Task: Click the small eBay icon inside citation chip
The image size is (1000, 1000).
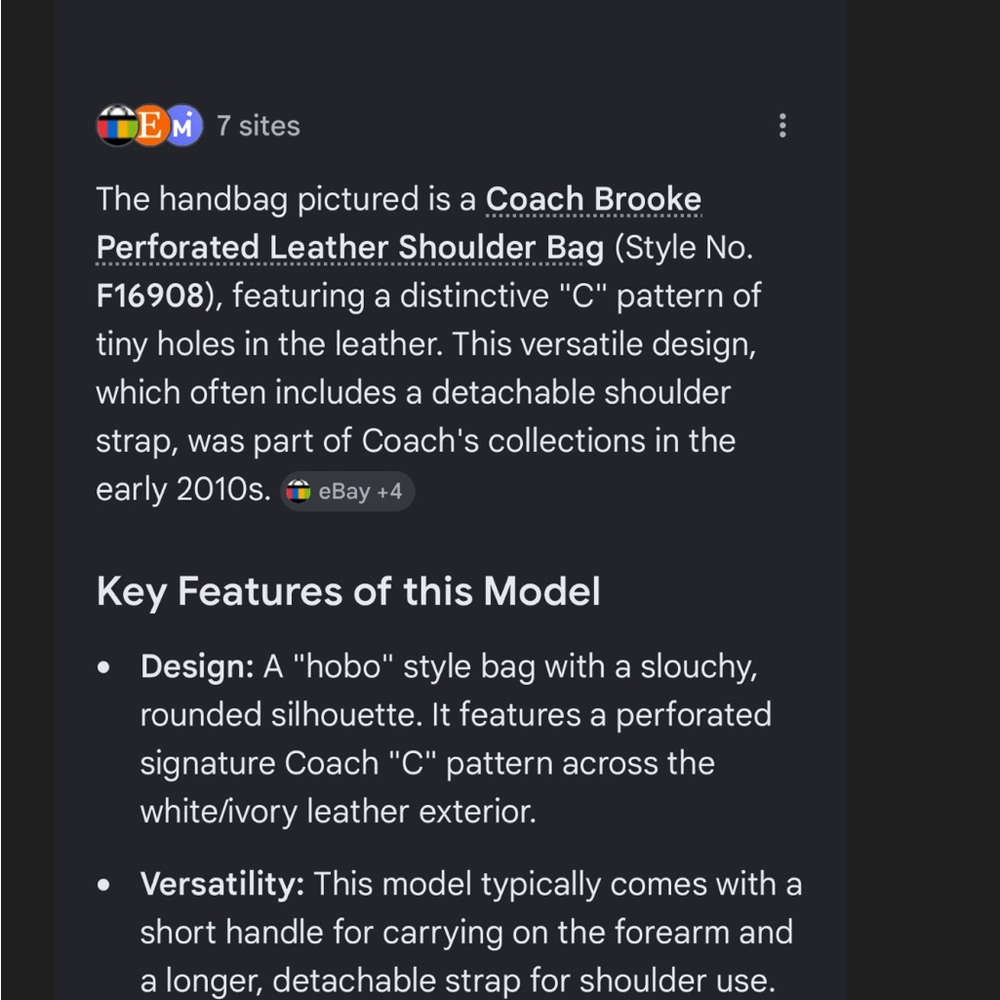Action: [298, 491]
